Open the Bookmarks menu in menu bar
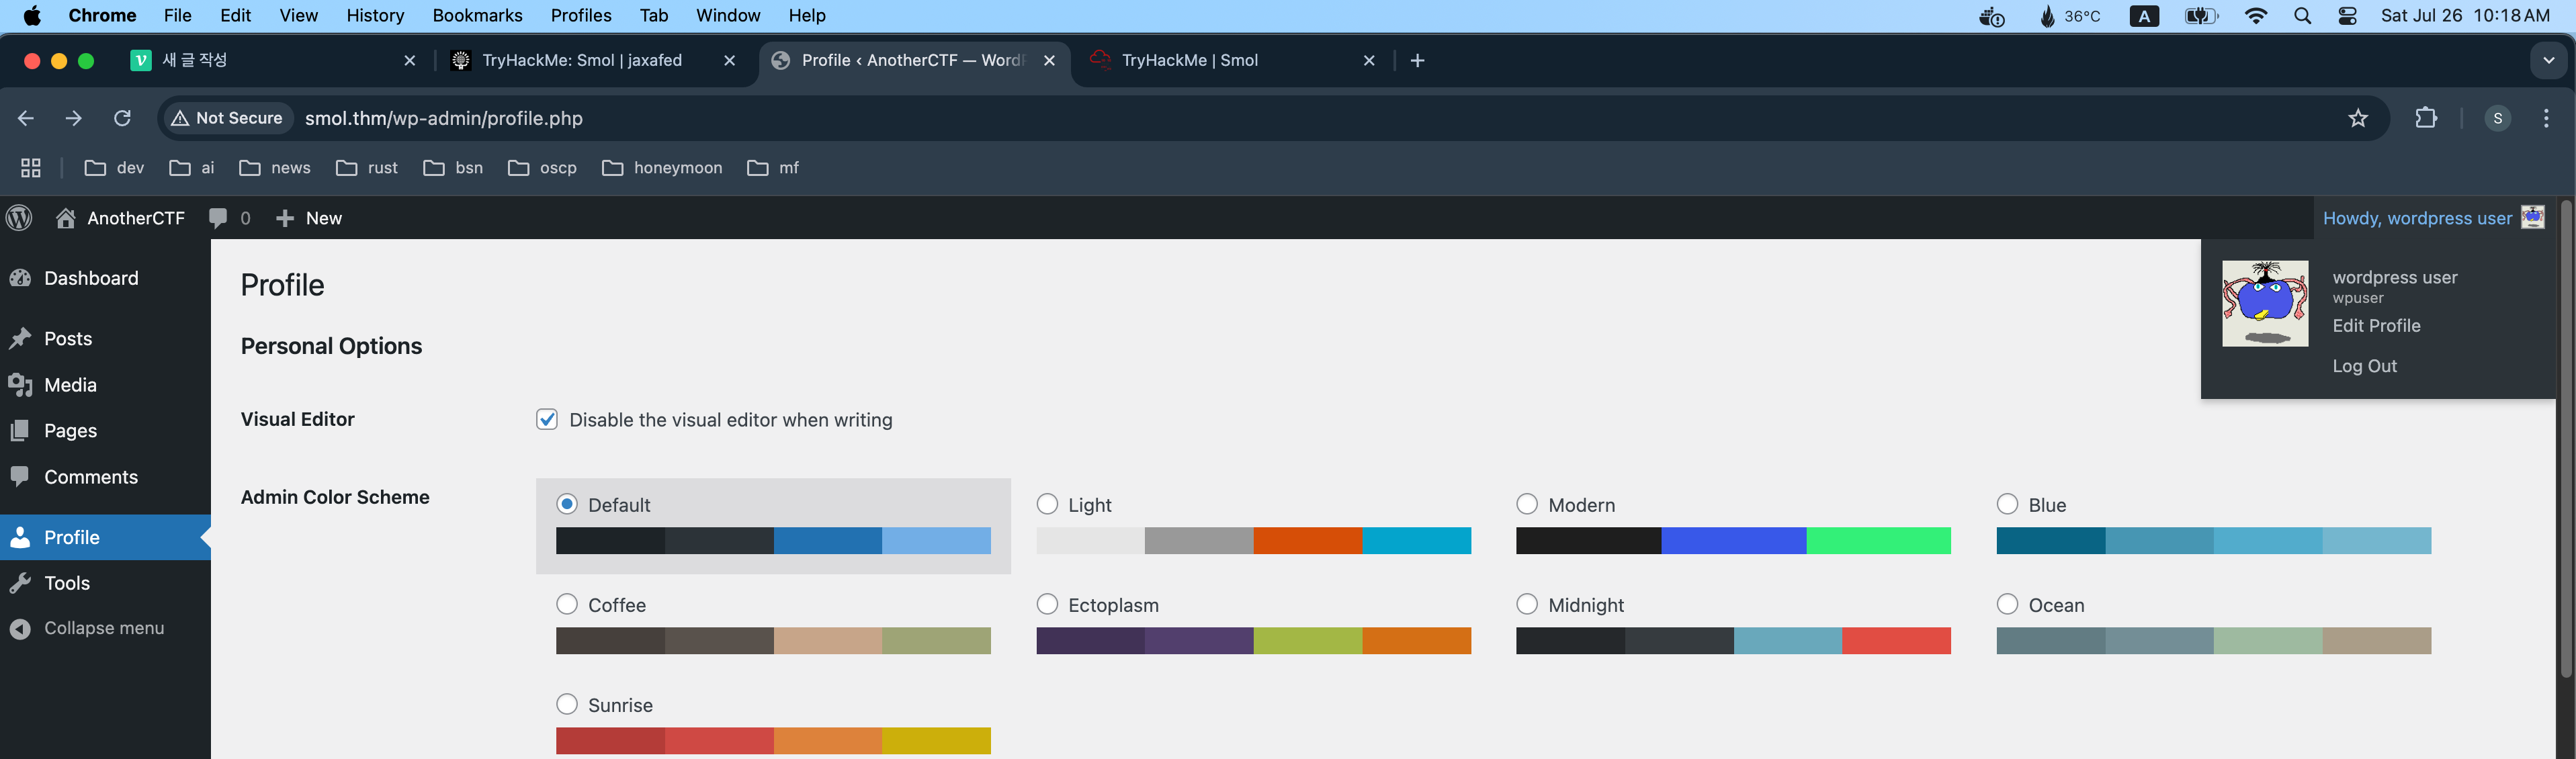 coord(477,15)
